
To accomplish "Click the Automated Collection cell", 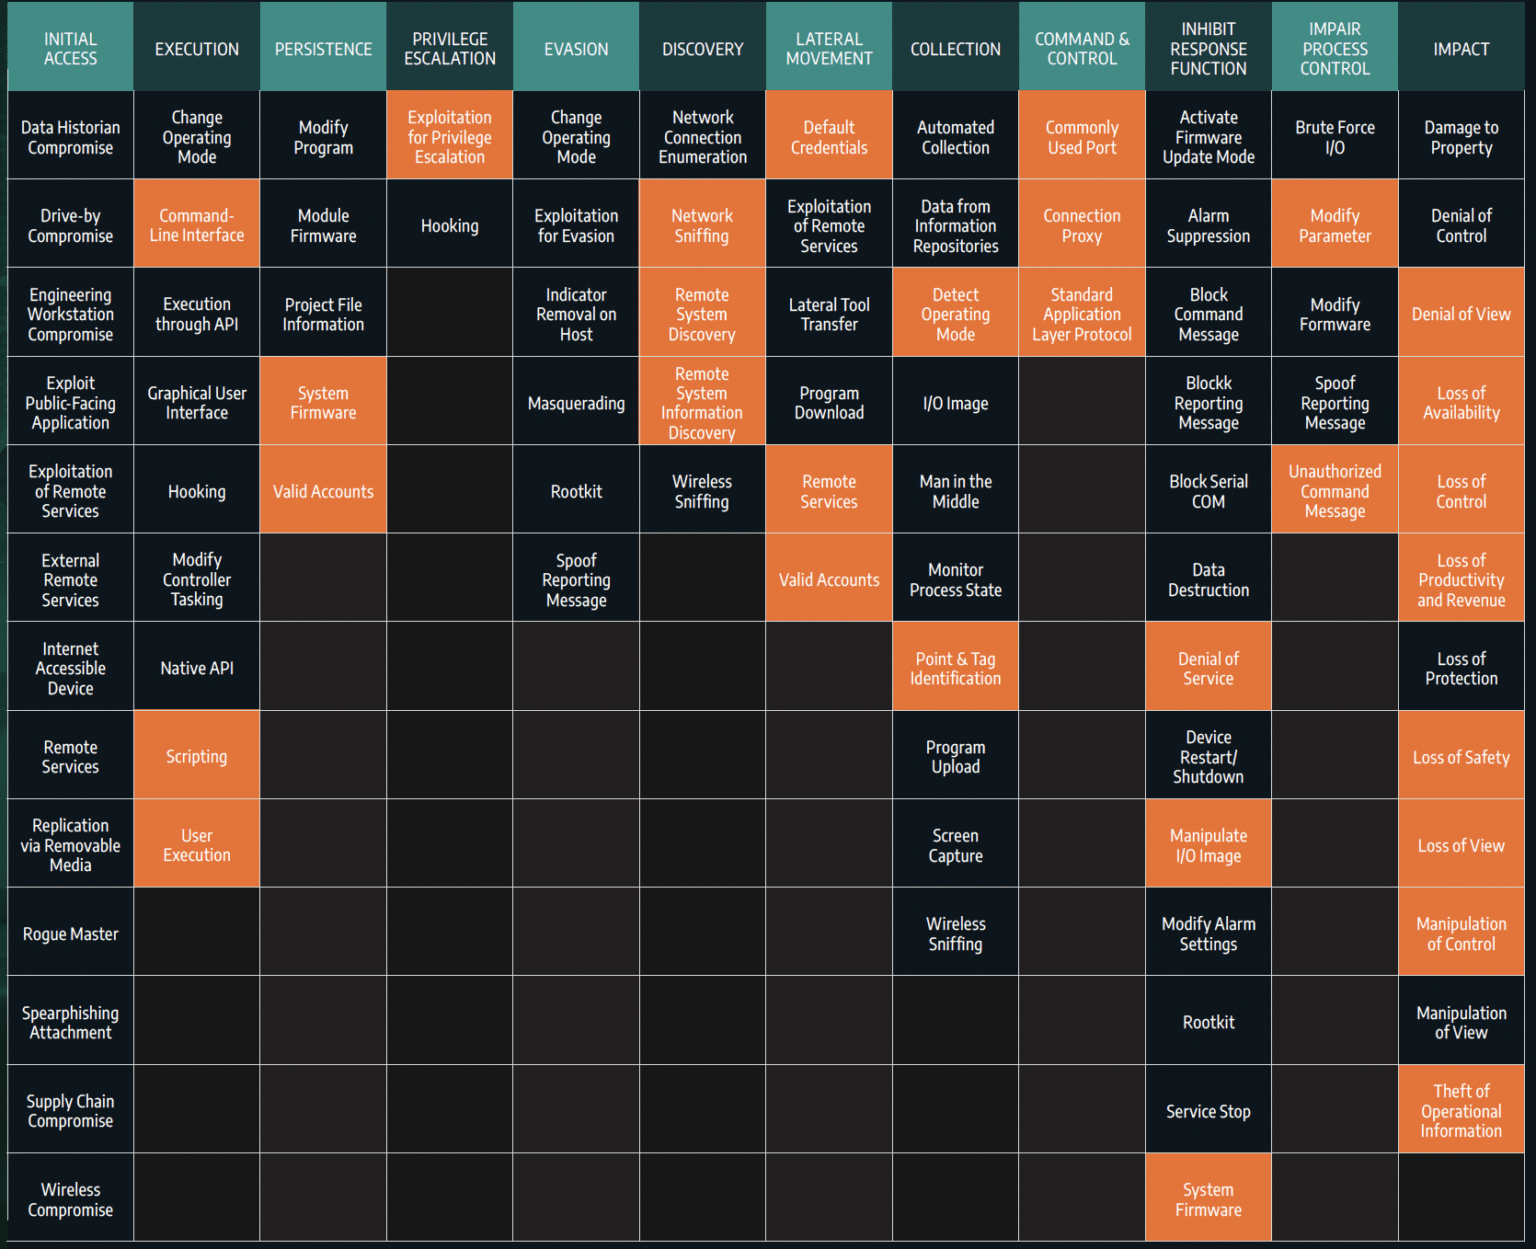I will tap(955, 136).
